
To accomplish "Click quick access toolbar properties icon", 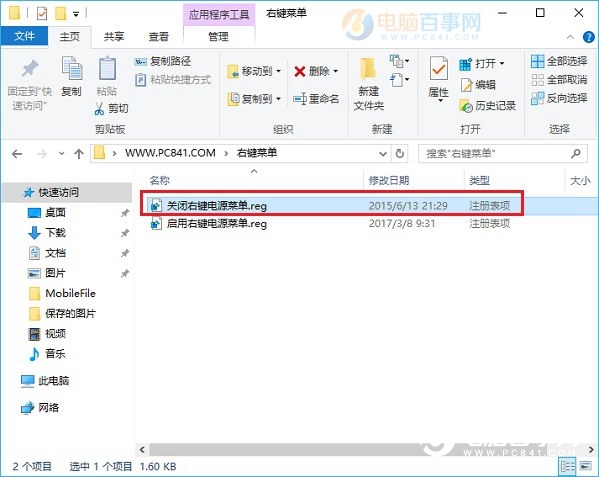I will pyautogui.click(x=42, y=14).
